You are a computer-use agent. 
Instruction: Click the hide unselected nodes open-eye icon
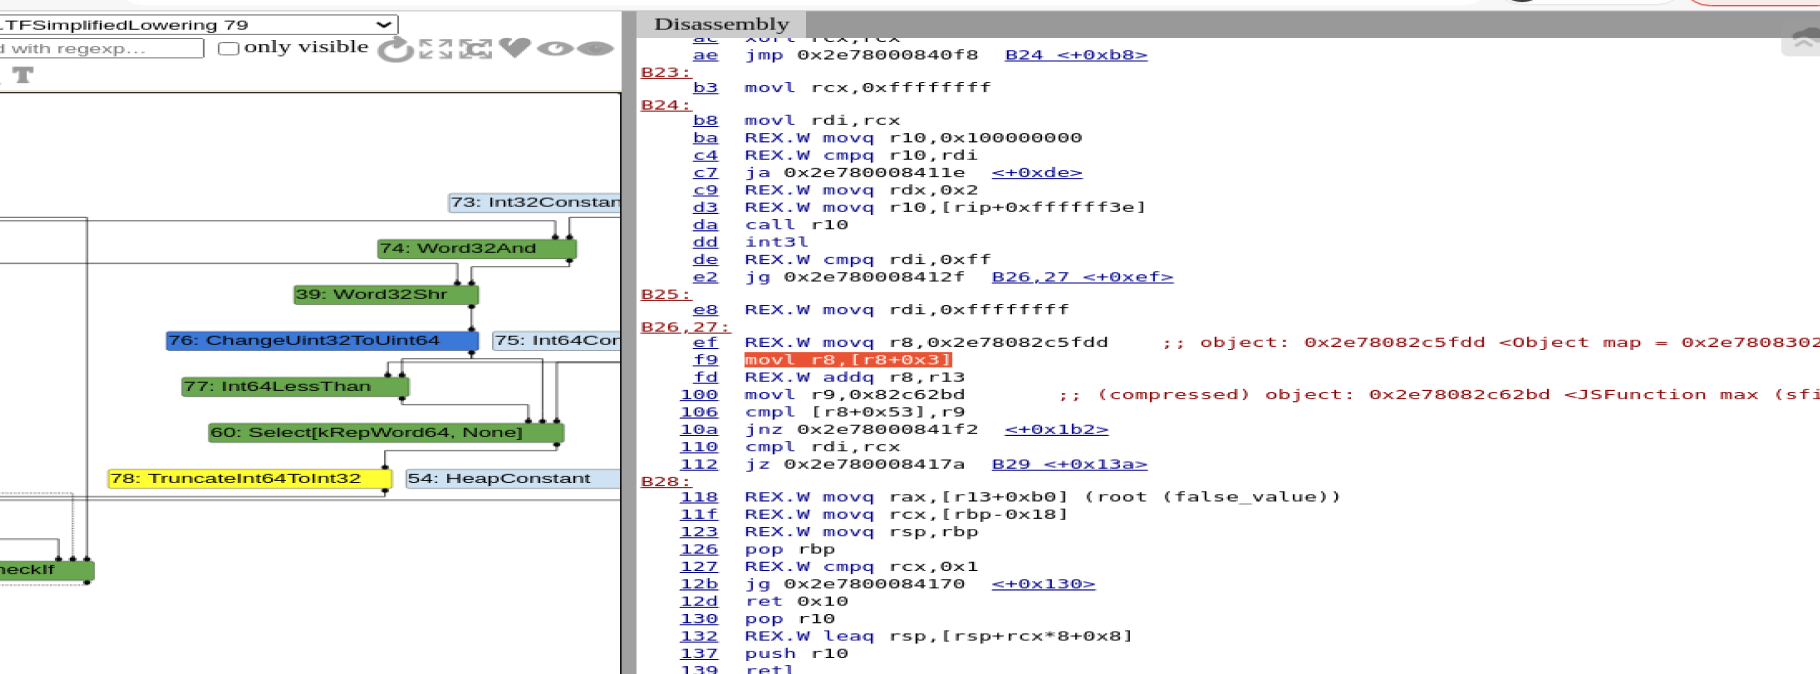(x=555, y=48)
